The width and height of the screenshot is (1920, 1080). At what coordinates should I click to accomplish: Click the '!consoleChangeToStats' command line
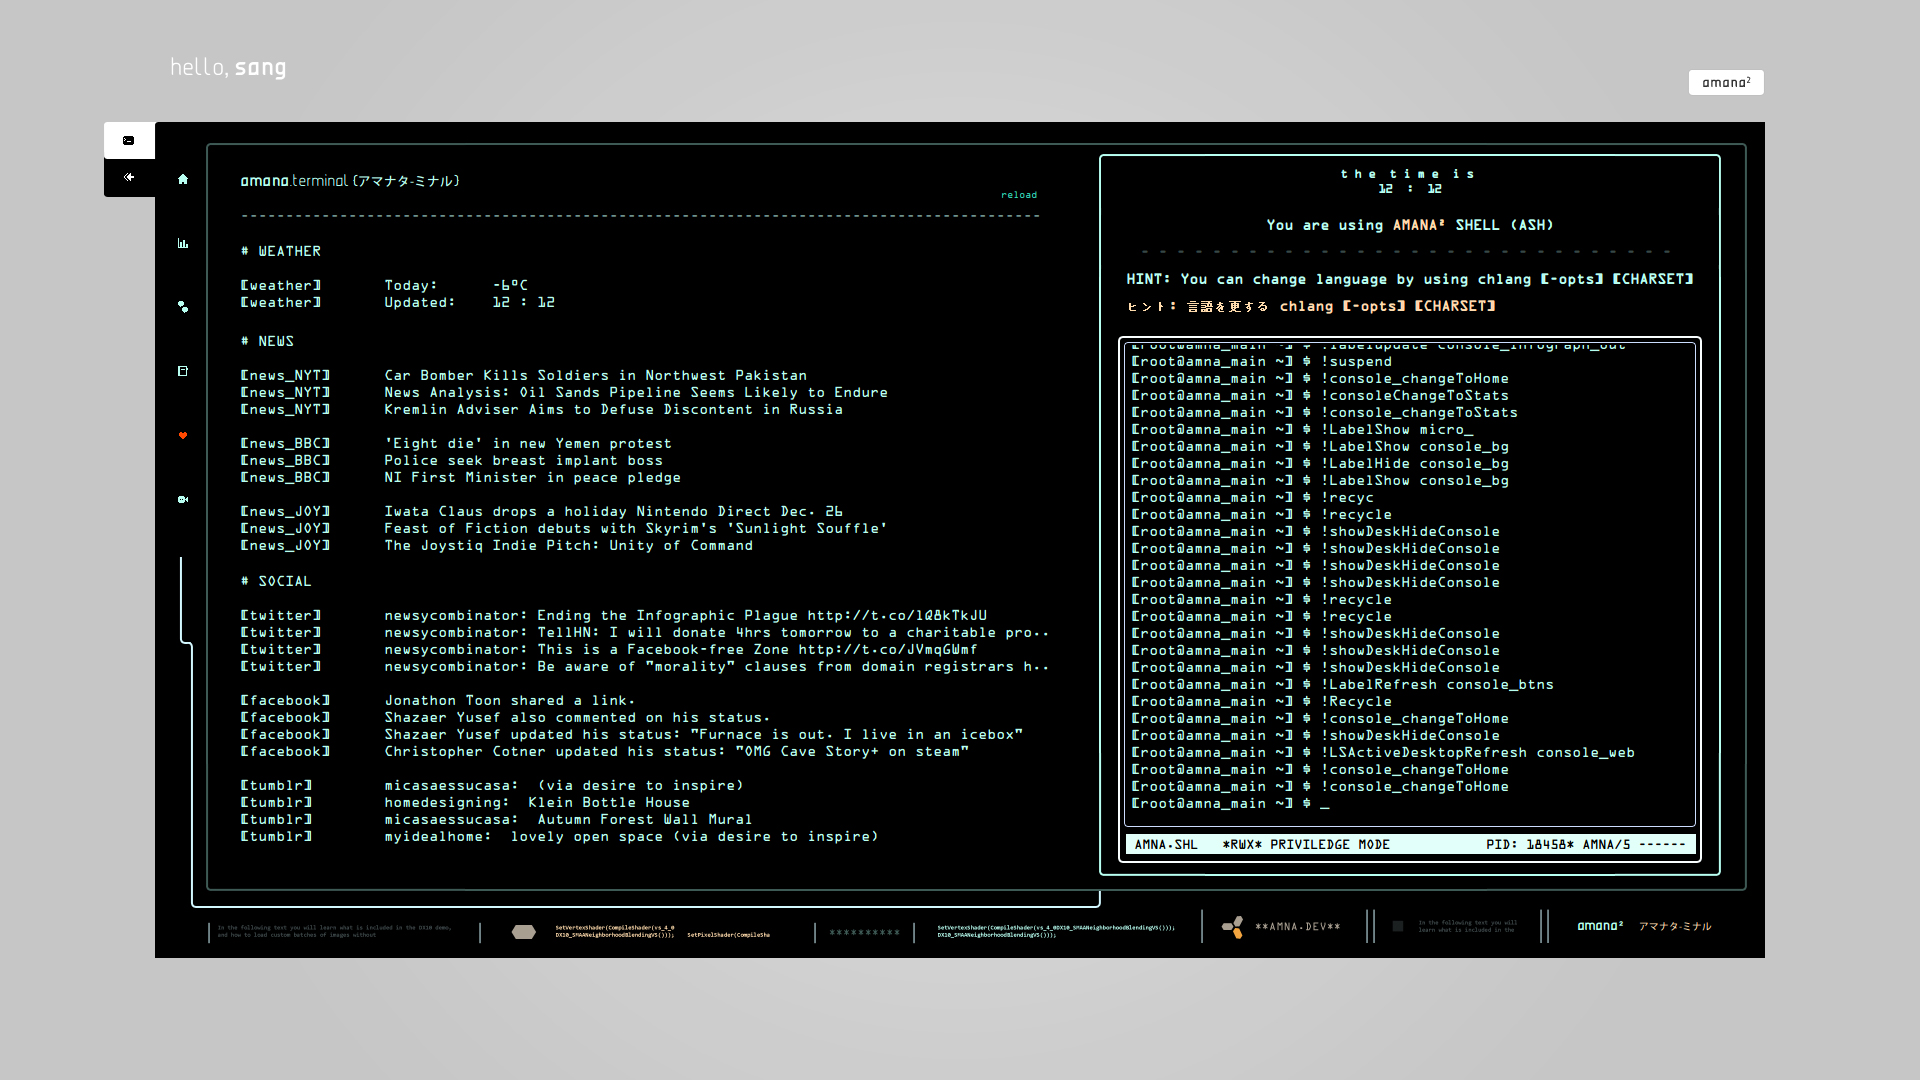pos(1320,395)
